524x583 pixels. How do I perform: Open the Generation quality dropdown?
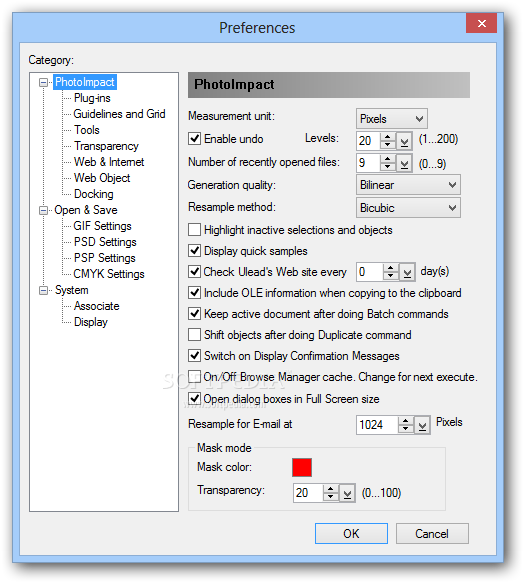tap(408, 185)
